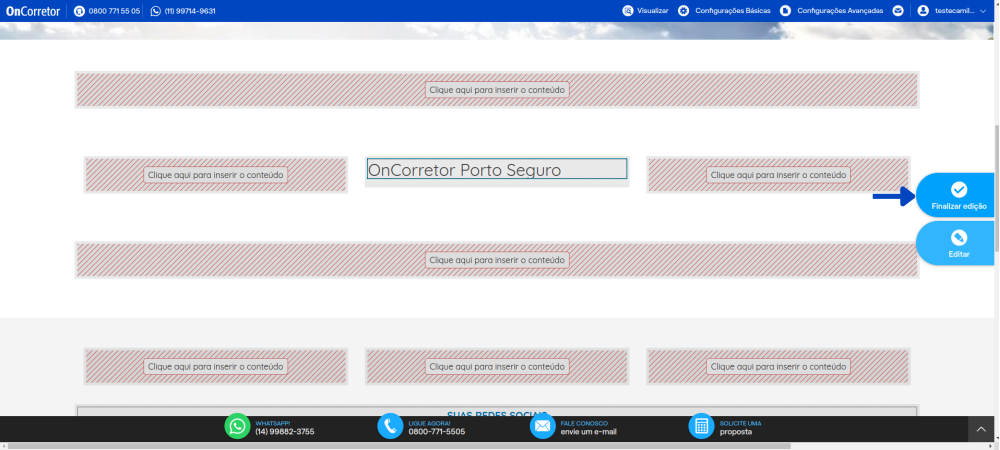The width and height of the screenshot is (1000, 450).
Task: Click the headset phone icon in the header
Action: [x=79, y=11]
